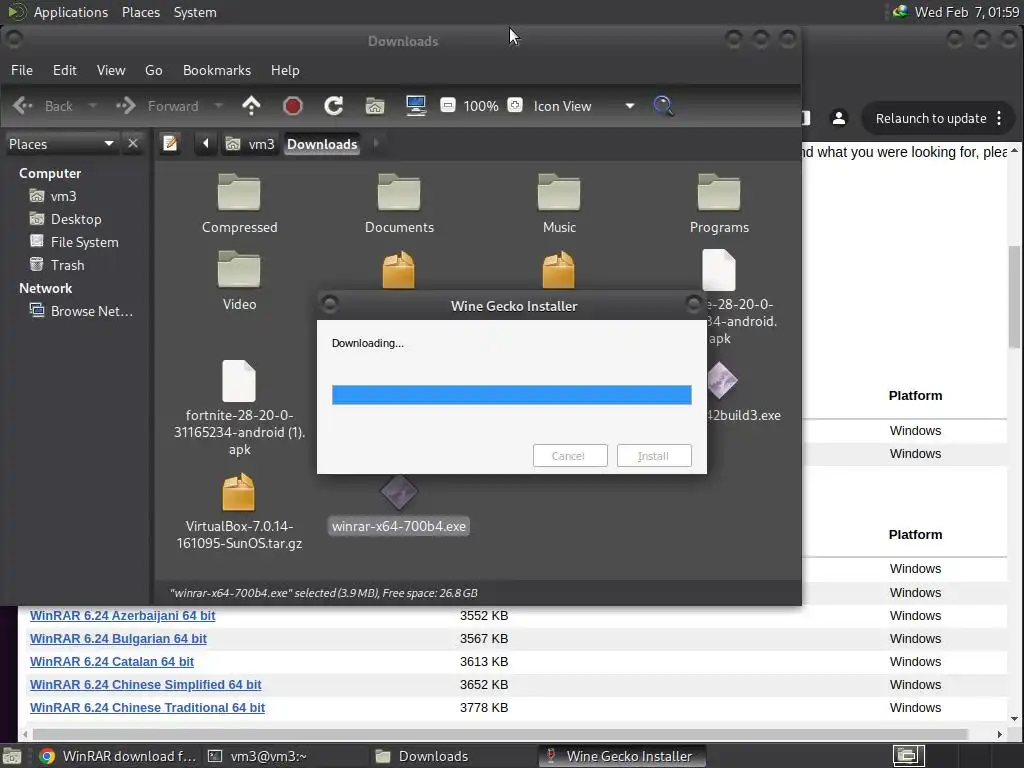This screenshot has height=768, width=1024.
Task: Select the Documents folder
Action: click(399, 204)
